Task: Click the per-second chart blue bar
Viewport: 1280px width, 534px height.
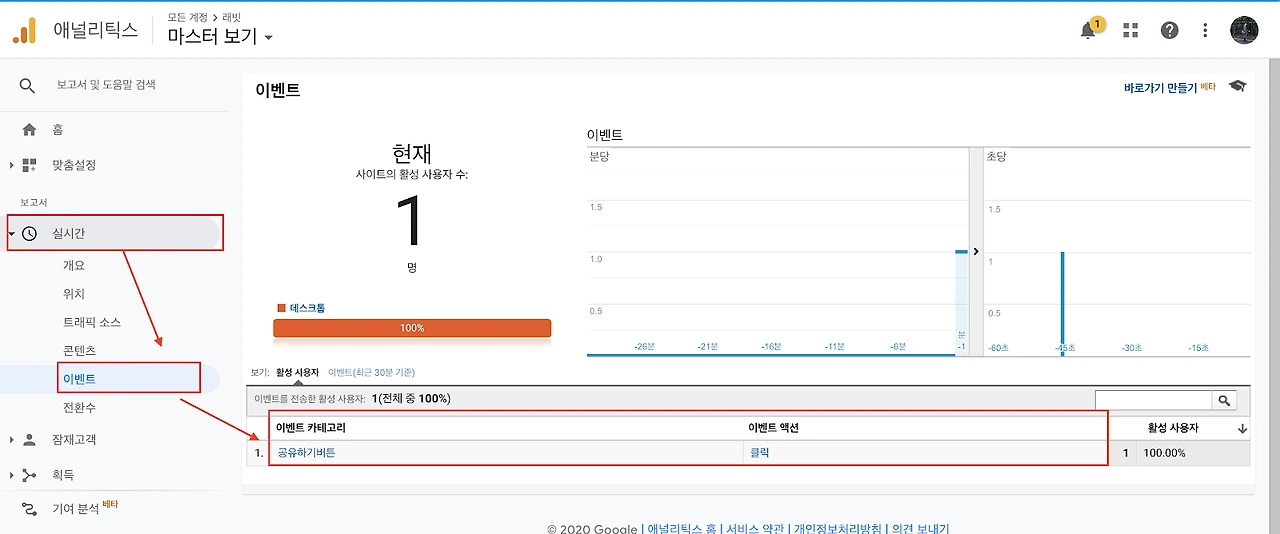Action: (1062, 302)
